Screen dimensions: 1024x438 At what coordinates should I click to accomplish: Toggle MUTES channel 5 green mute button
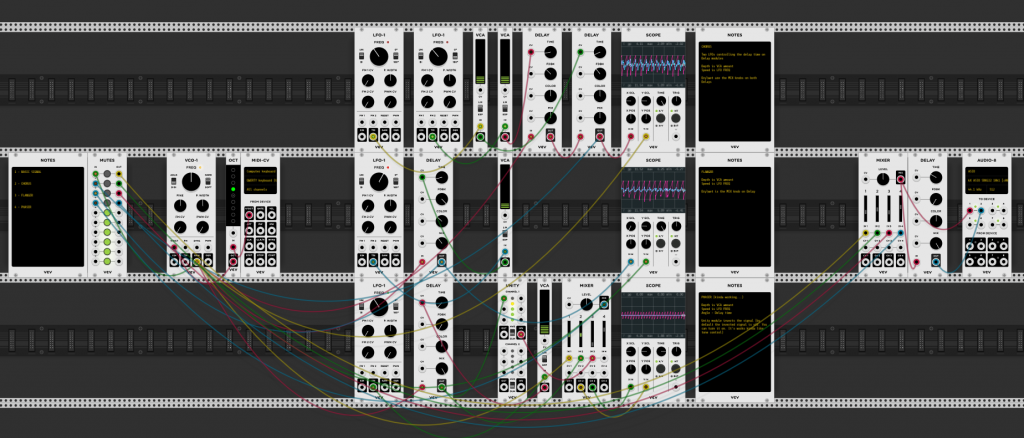[x=107, y=213]
